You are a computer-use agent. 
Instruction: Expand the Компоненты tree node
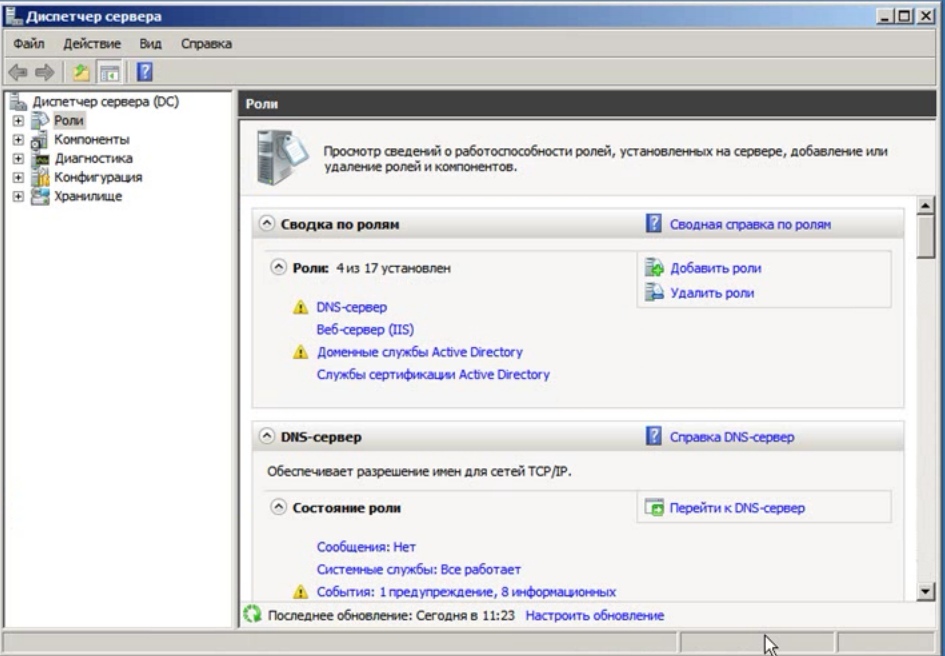(18, 140)
